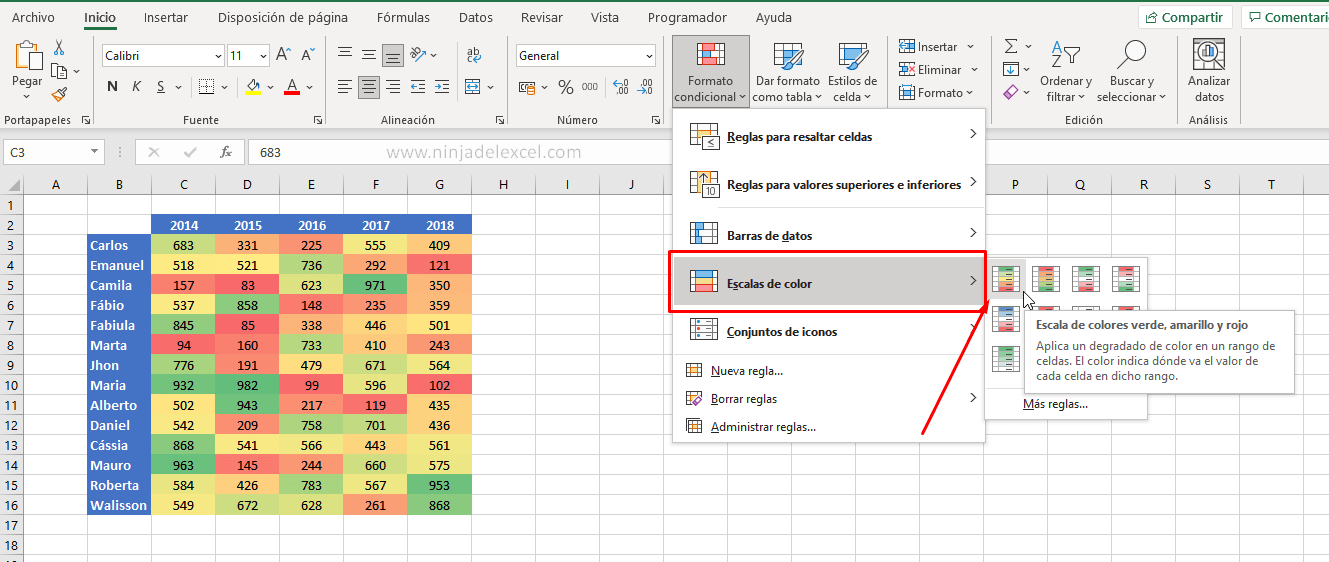The width and height of the screenshot is (1329, 562).
Task: Select the green-yellow-red color scale swatch
Action: (x=1007, y=279)
